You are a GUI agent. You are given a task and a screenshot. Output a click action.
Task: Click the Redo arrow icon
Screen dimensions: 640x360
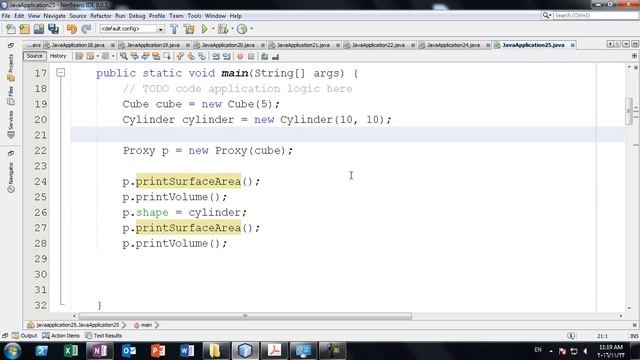pos(86,29)
